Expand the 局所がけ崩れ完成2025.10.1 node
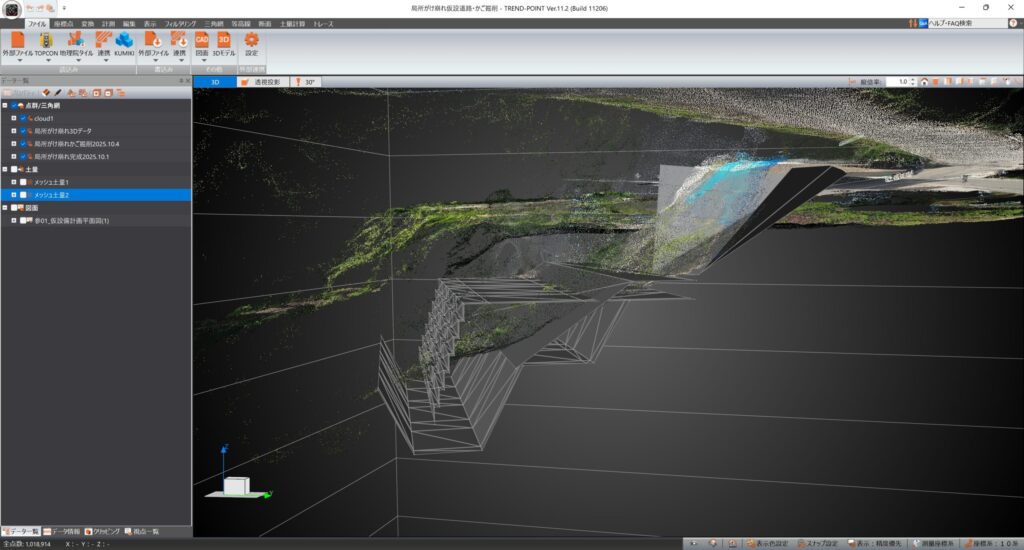 point(14,157)
